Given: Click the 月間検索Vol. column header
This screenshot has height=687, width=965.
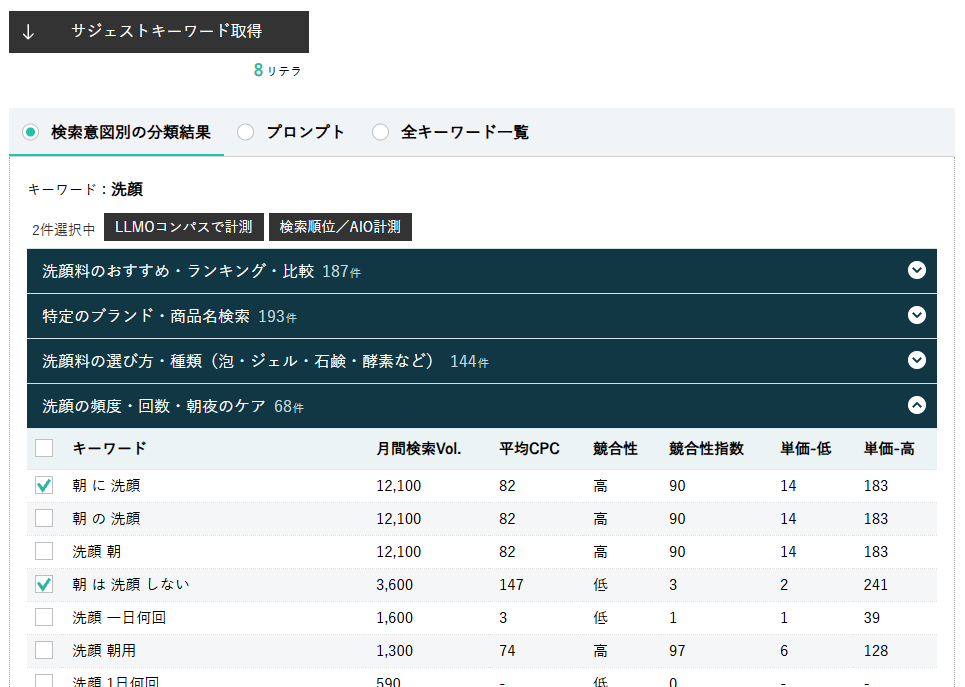Looking at the screenshot, I should tap(418, 449).
